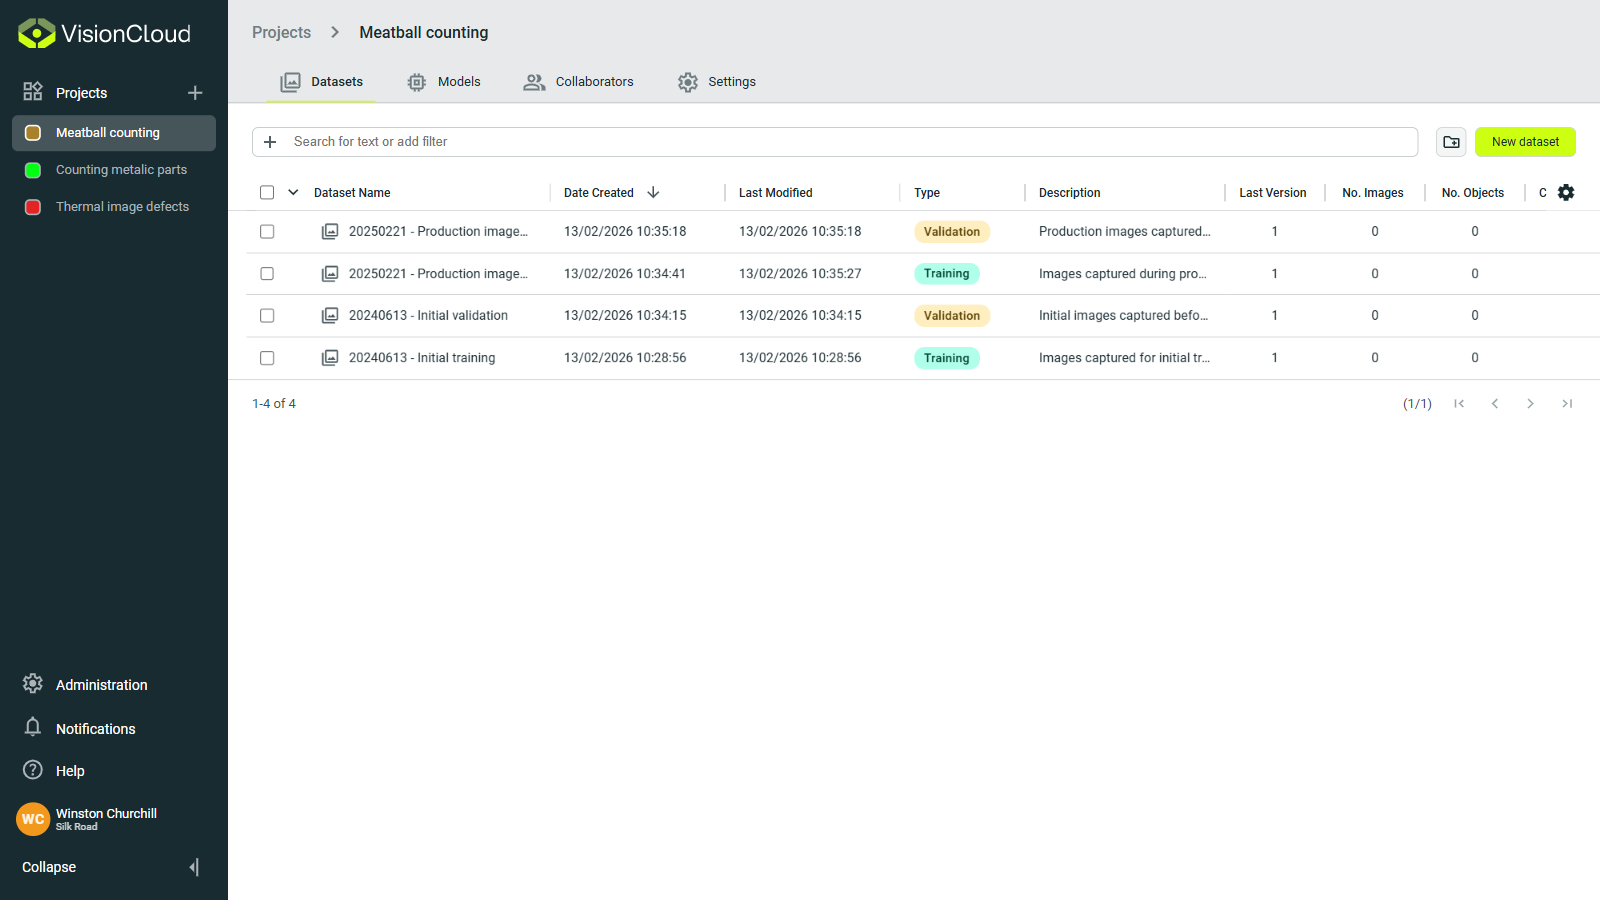Viewport: 1600px width, 900px height.
Task: Select the green Counting metalic parts color marker
Action: pyautogui.click(x=32, y=169)
